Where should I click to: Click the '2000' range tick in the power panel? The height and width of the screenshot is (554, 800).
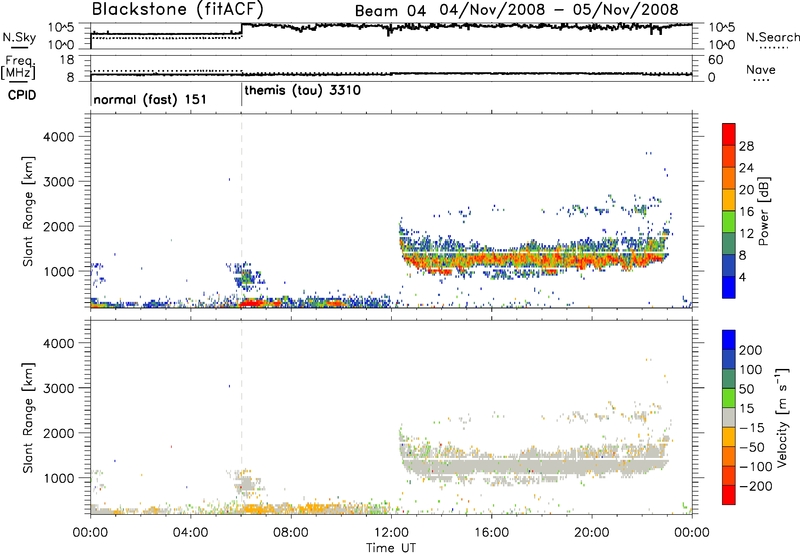click(59, 226)
